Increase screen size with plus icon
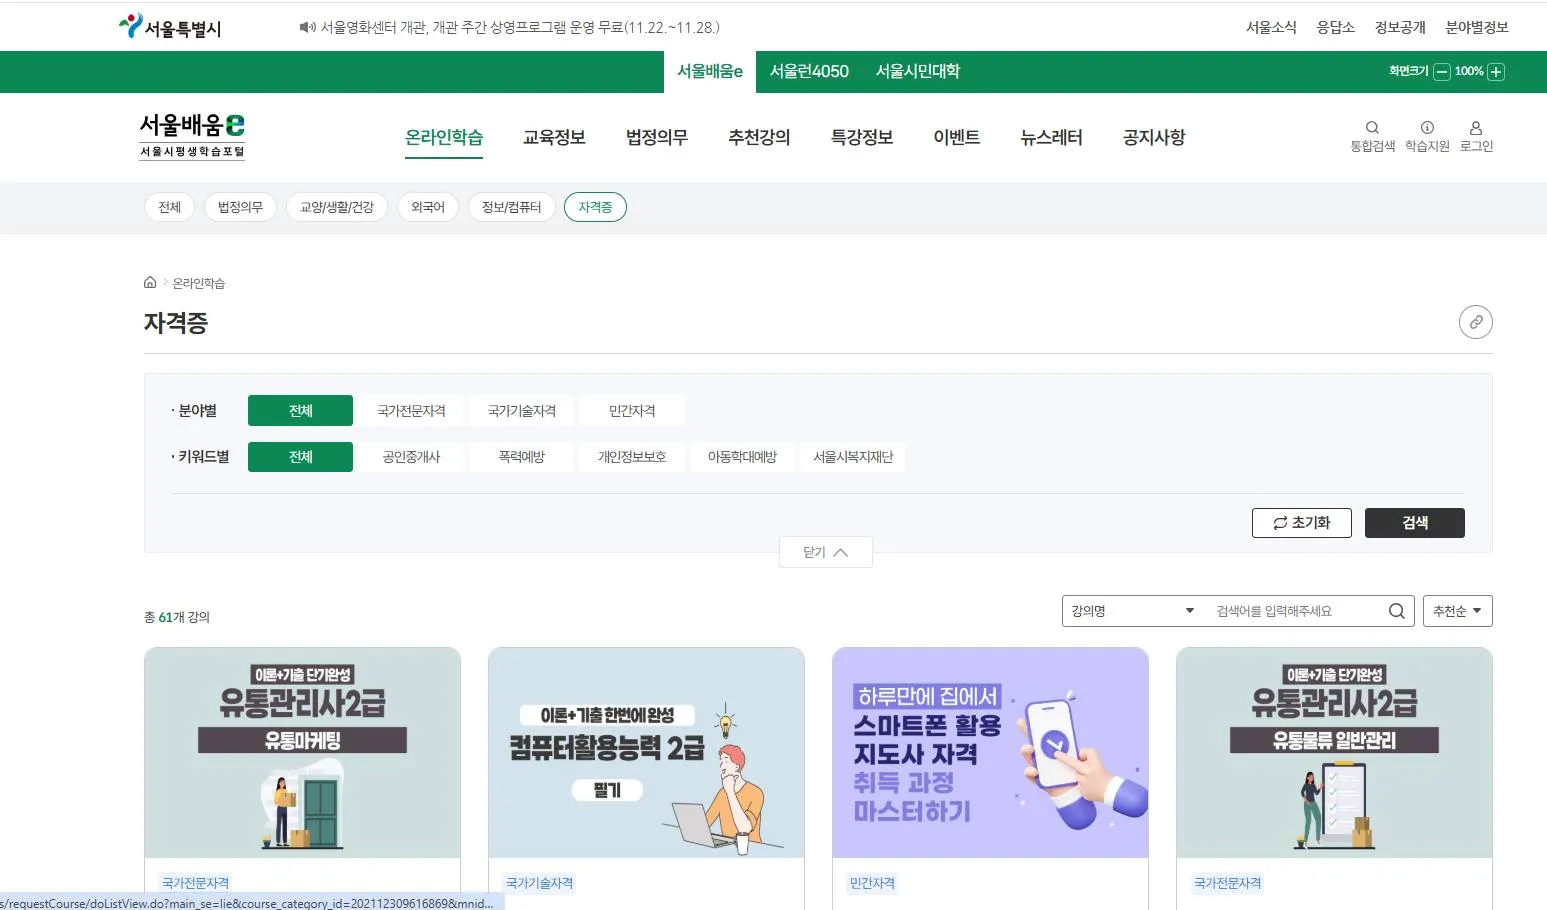The image size is (1547, 910). tap(1496, 72)
